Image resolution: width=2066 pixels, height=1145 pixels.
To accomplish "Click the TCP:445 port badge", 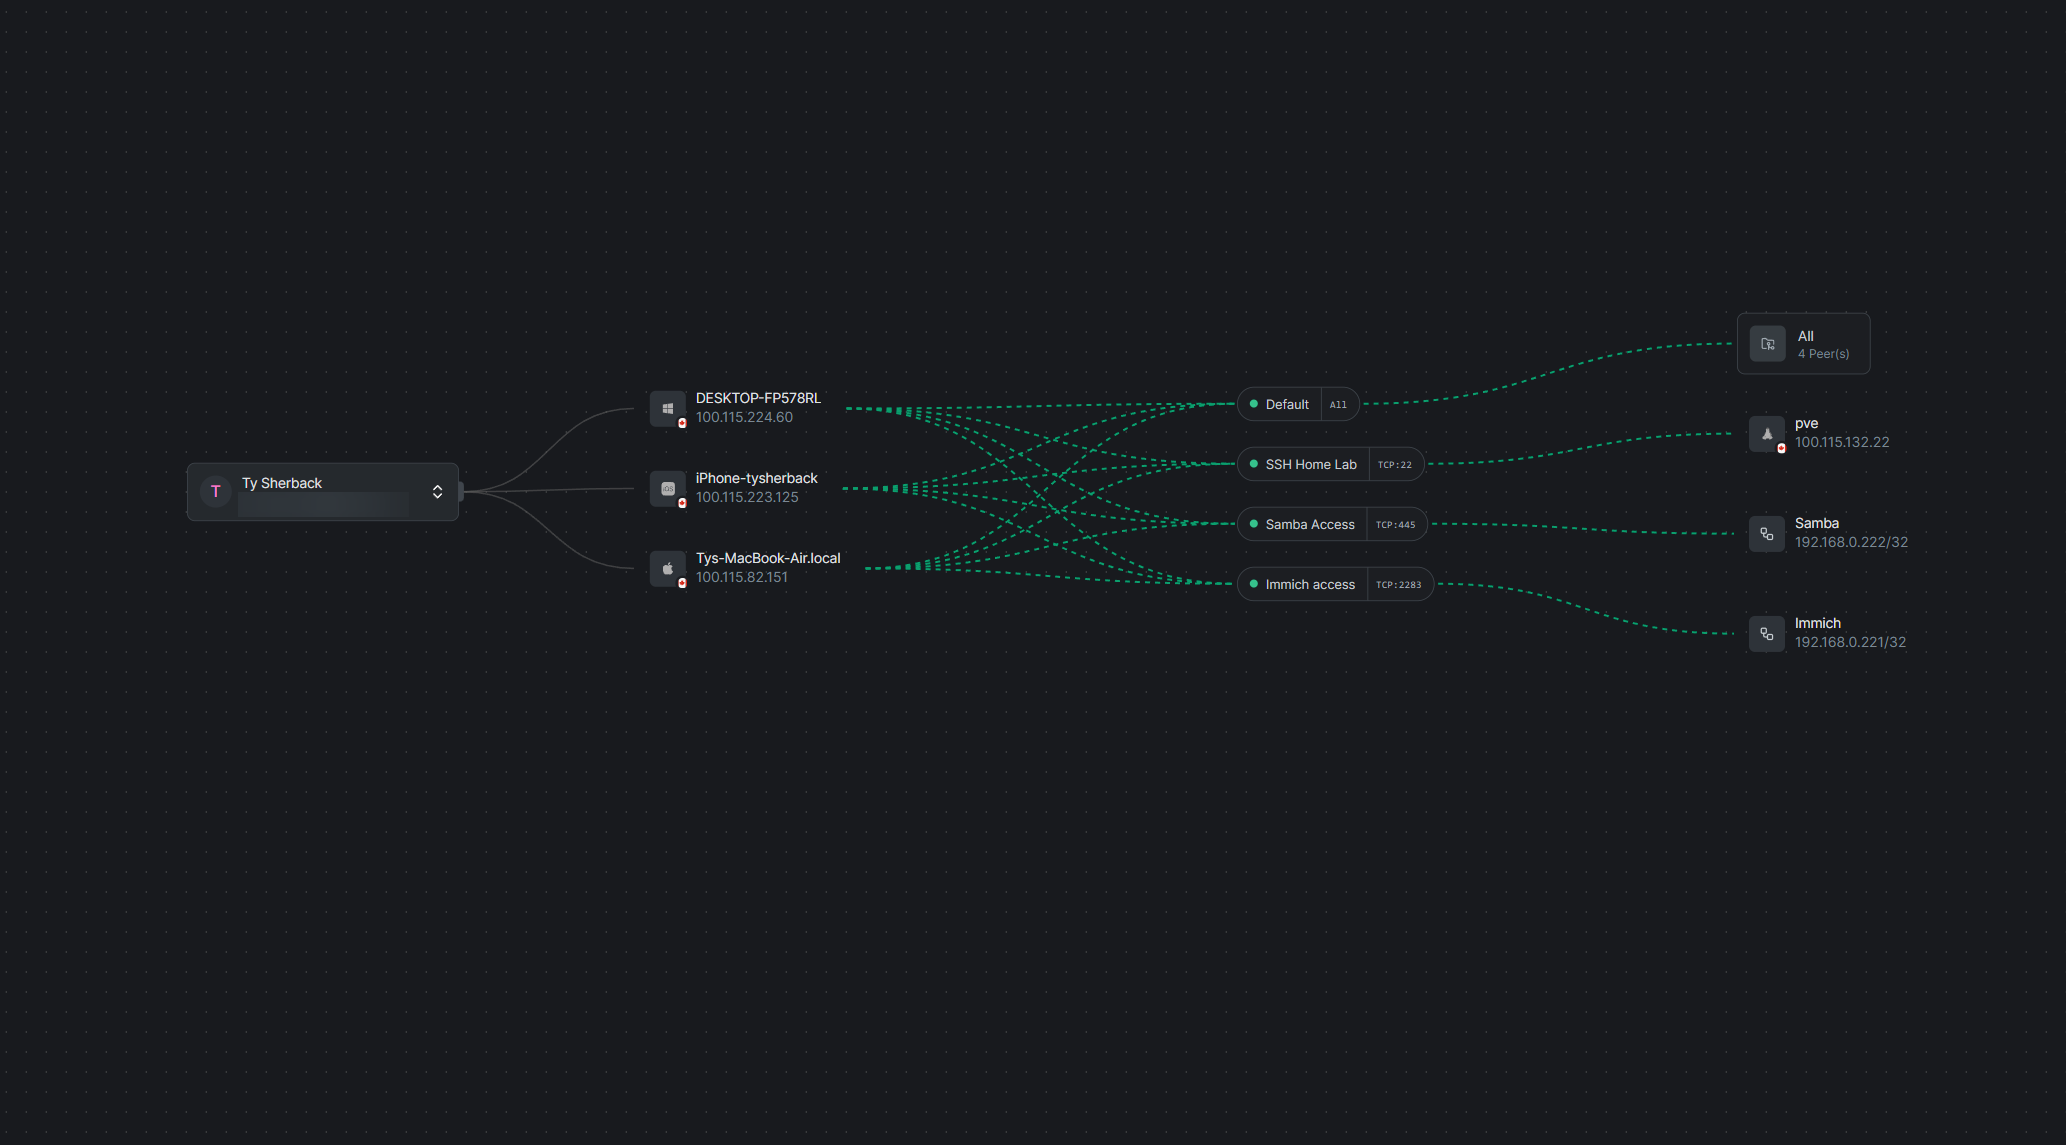I will point(1396,525).
